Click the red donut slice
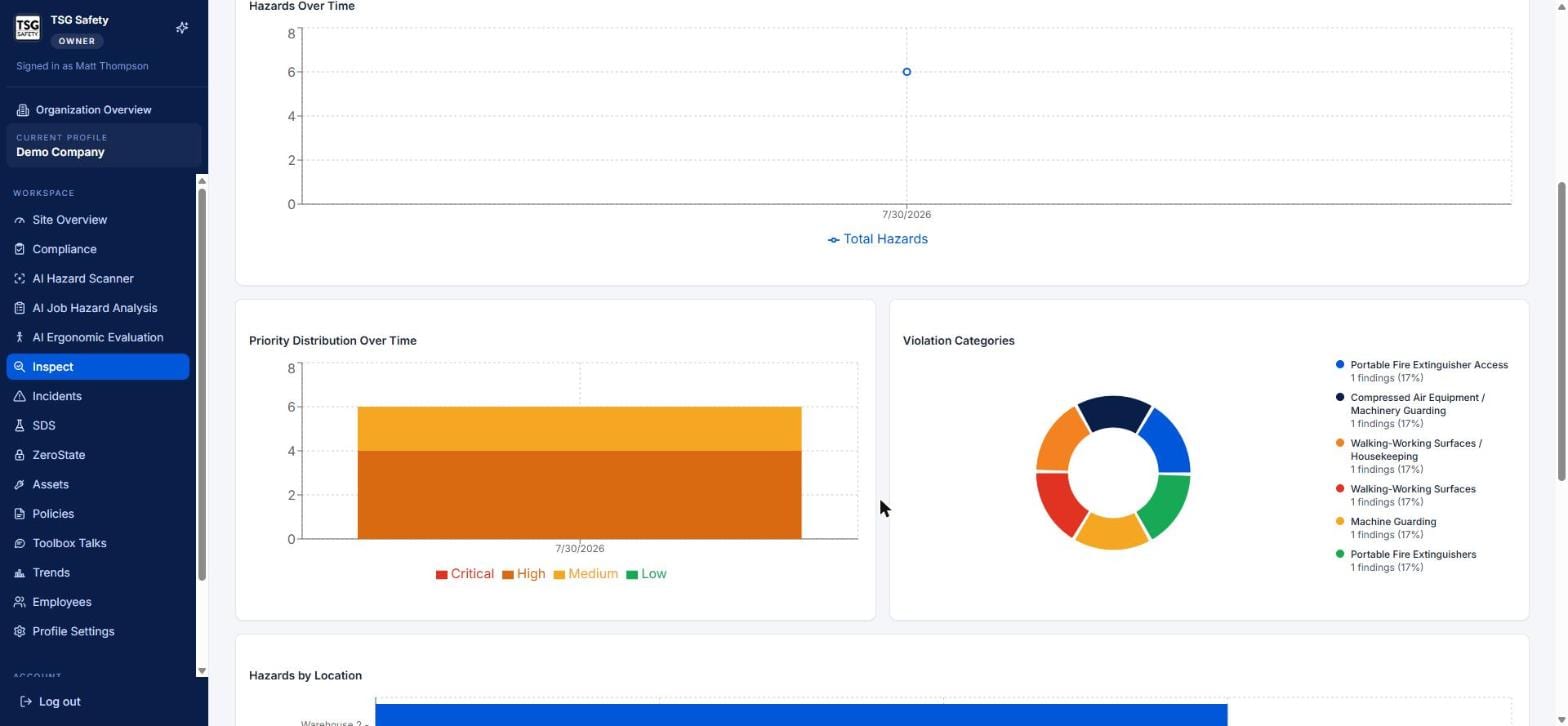The height and width of the screenshot is (726, 1568). (x=1060, y=504)
